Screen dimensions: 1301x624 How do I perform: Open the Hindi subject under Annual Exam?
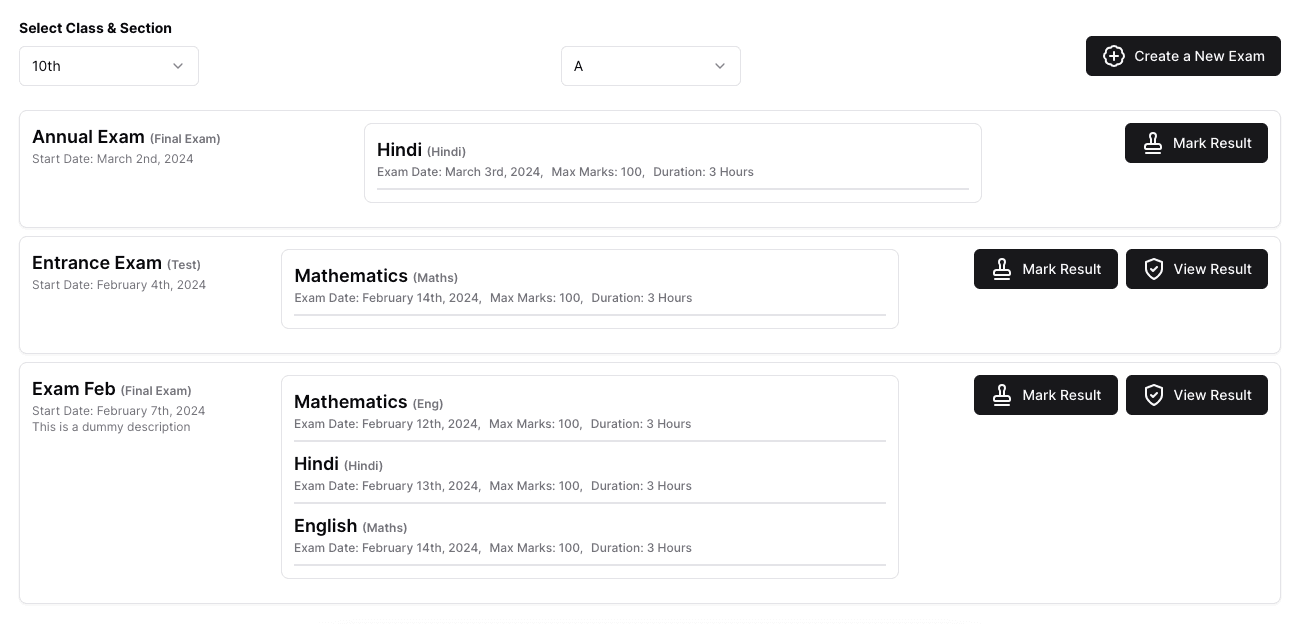[x=399, y=150]
